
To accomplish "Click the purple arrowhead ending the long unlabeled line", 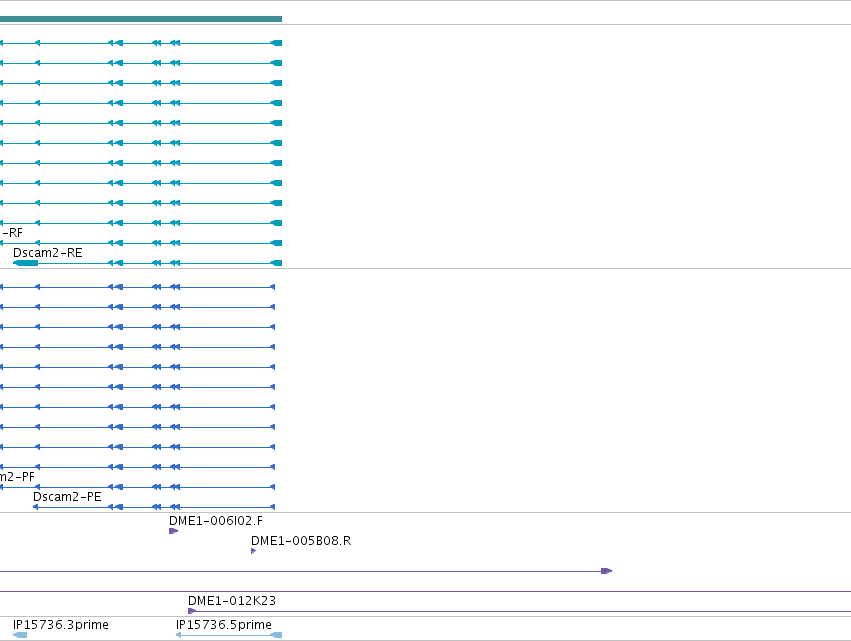I will [607, 571].
